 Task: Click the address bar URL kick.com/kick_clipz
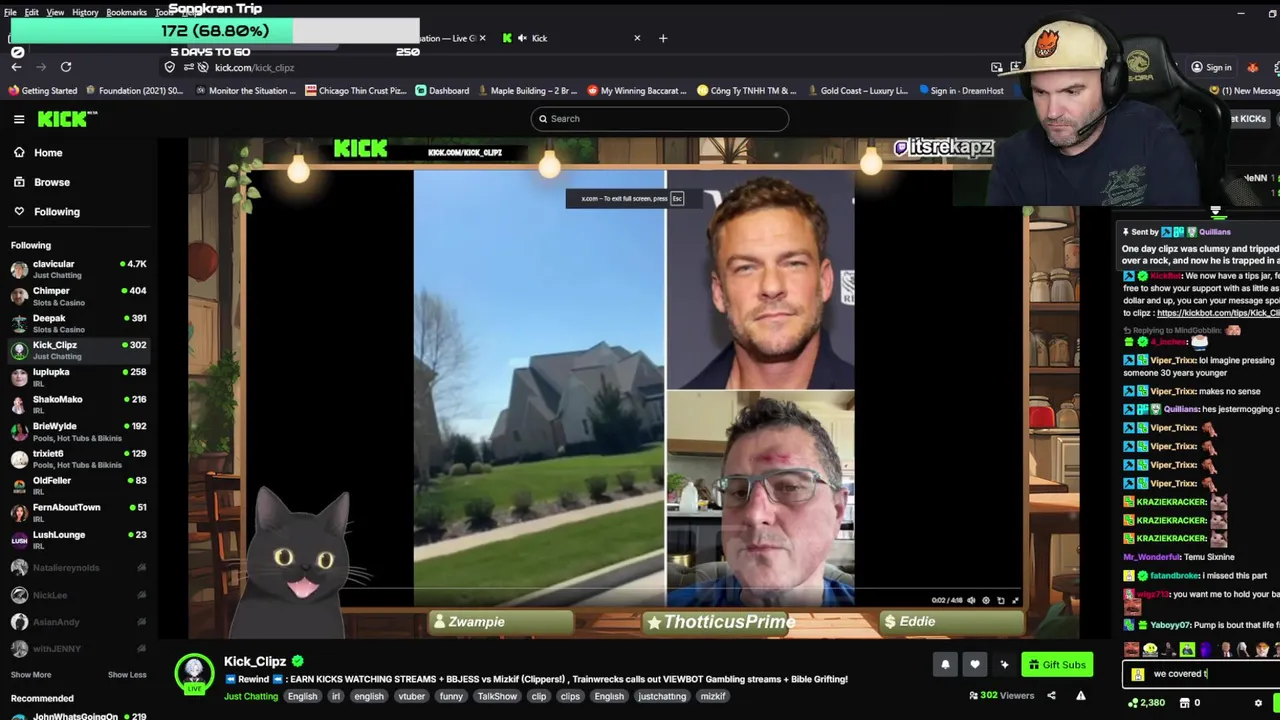click(254, 68)
